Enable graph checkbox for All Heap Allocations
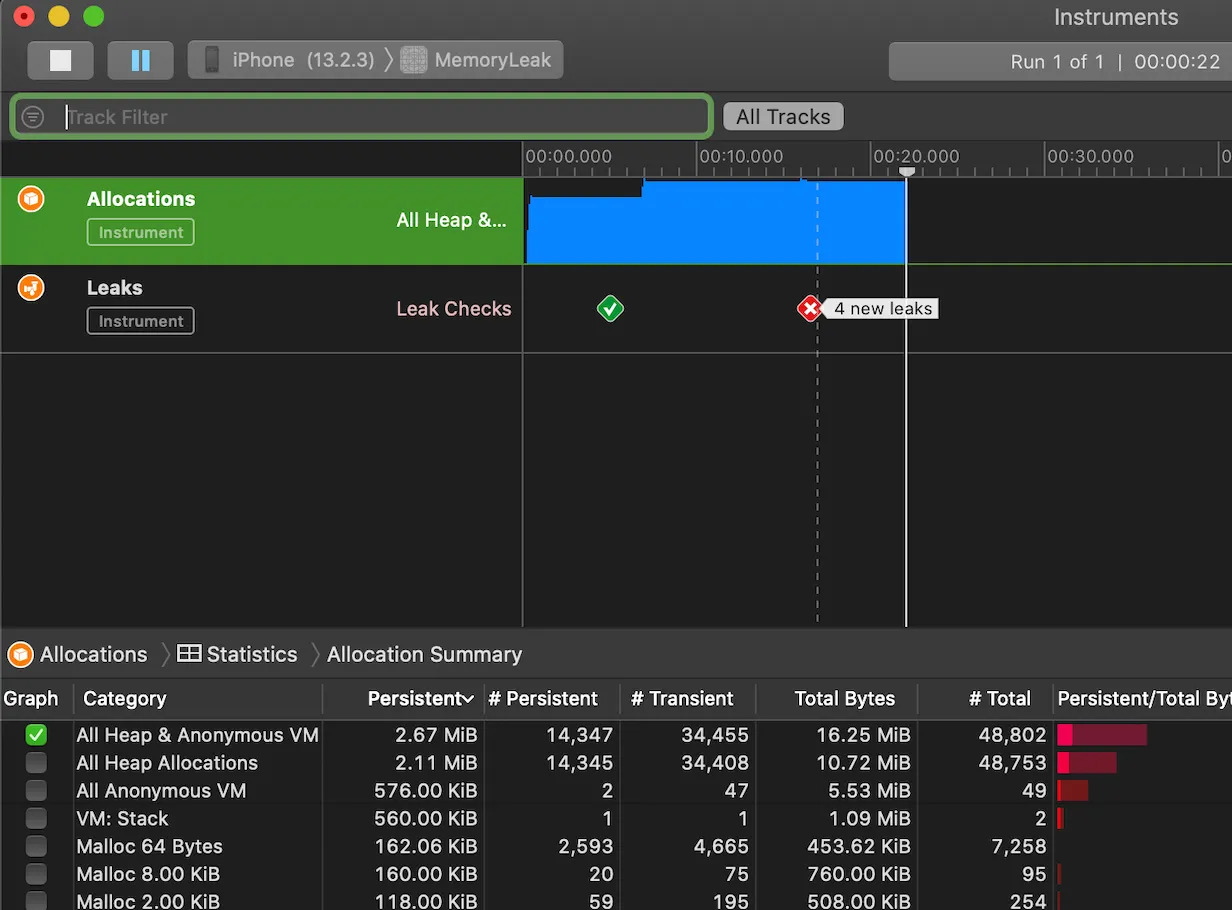 36,763
